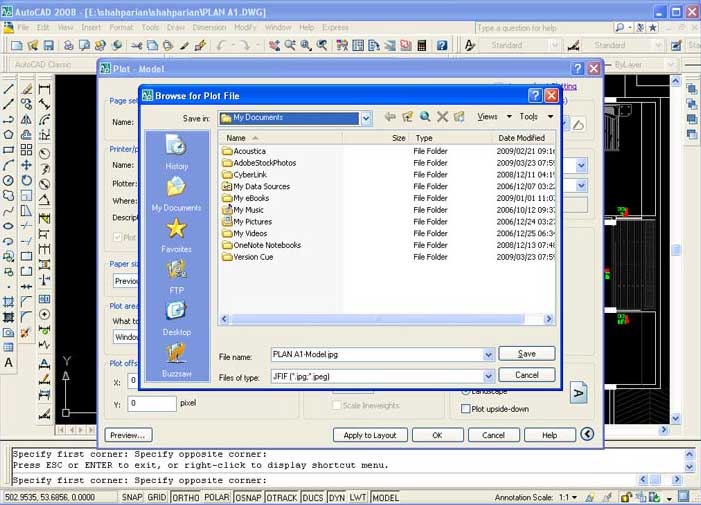Click the Plot printer toolbar icon
Viewport: 701px width, 505px height.
tap(68, 45)
